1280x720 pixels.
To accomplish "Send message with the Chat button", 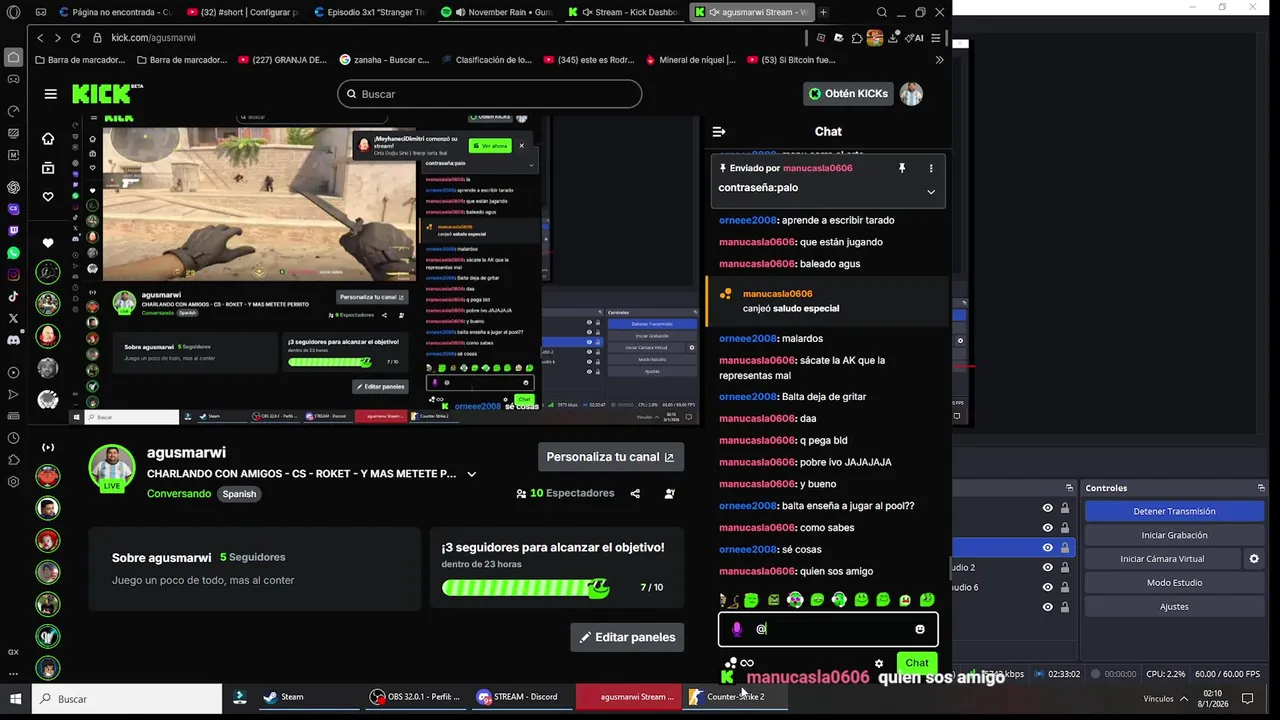I will click(x=917, y=663).
